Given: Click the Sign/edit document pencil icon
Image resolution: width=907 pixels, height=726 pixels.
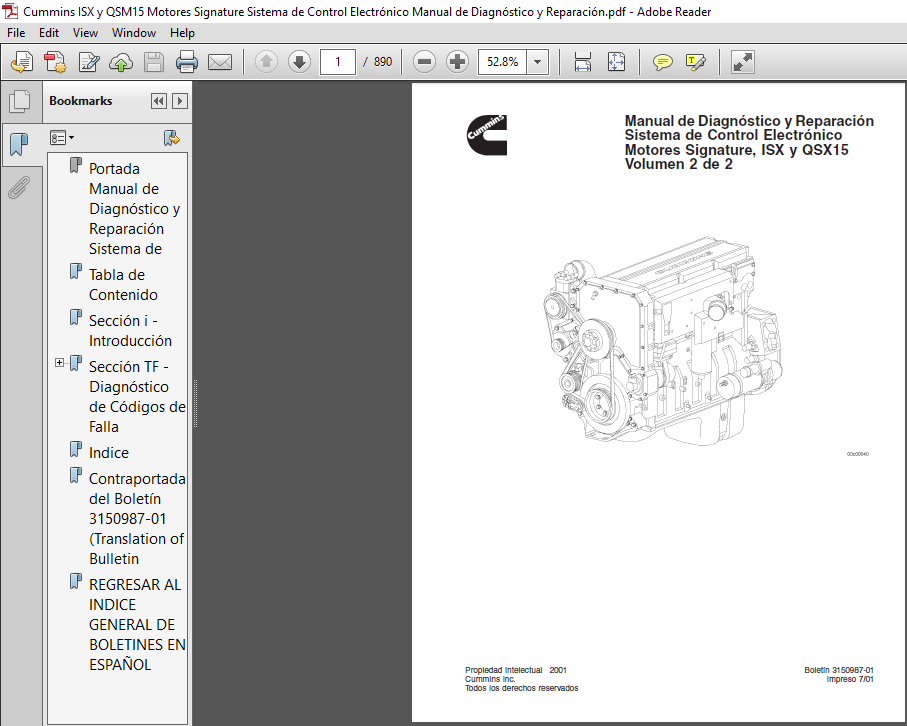Looking at the screenshot, I should click(89, 62).
